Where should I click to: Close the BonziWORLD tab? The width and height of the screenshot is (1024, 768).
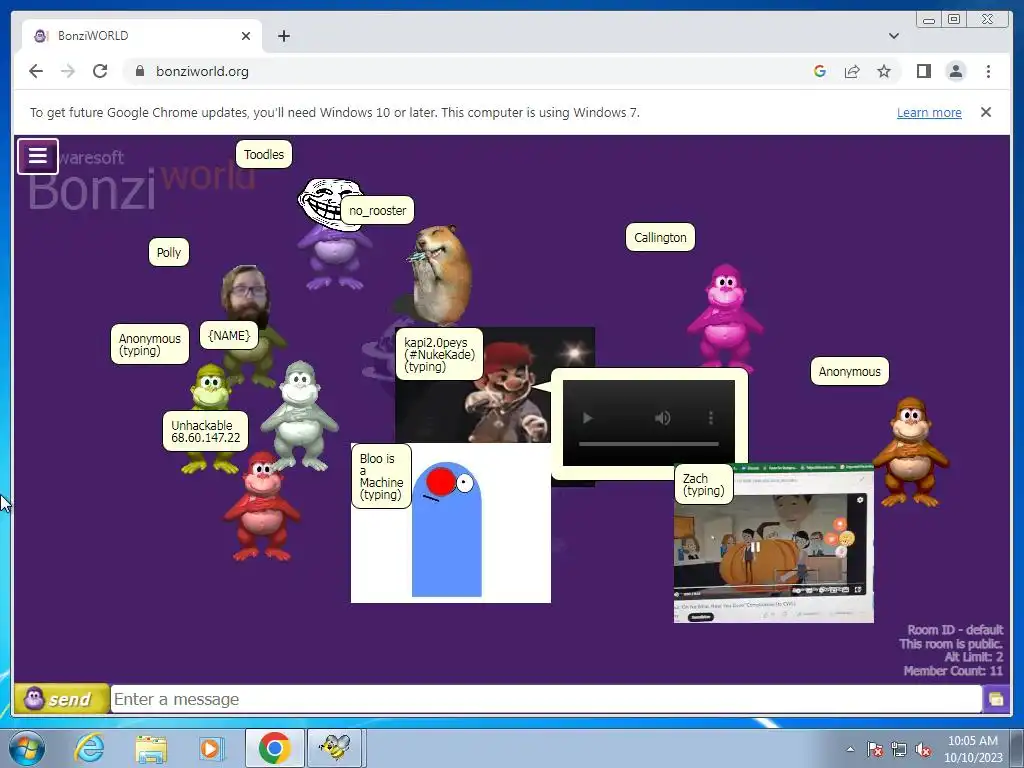(246, 36)
